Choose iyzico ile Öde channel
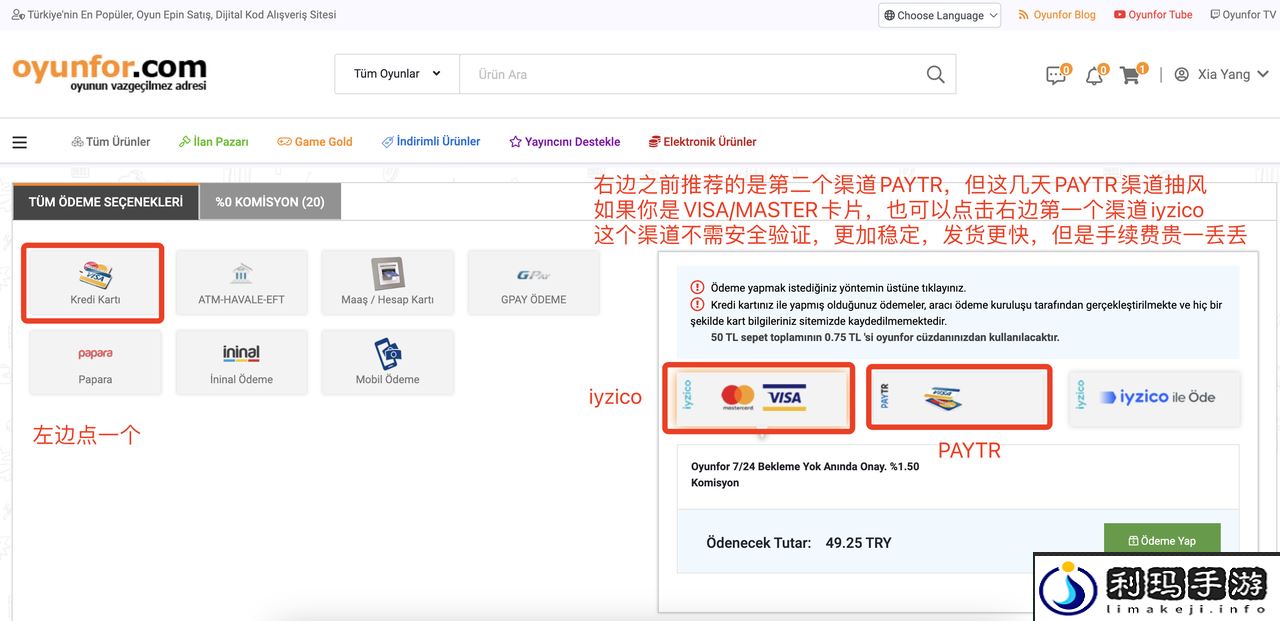Image resolution: width=1280 pixels, height=621 pixels. 1154,398
